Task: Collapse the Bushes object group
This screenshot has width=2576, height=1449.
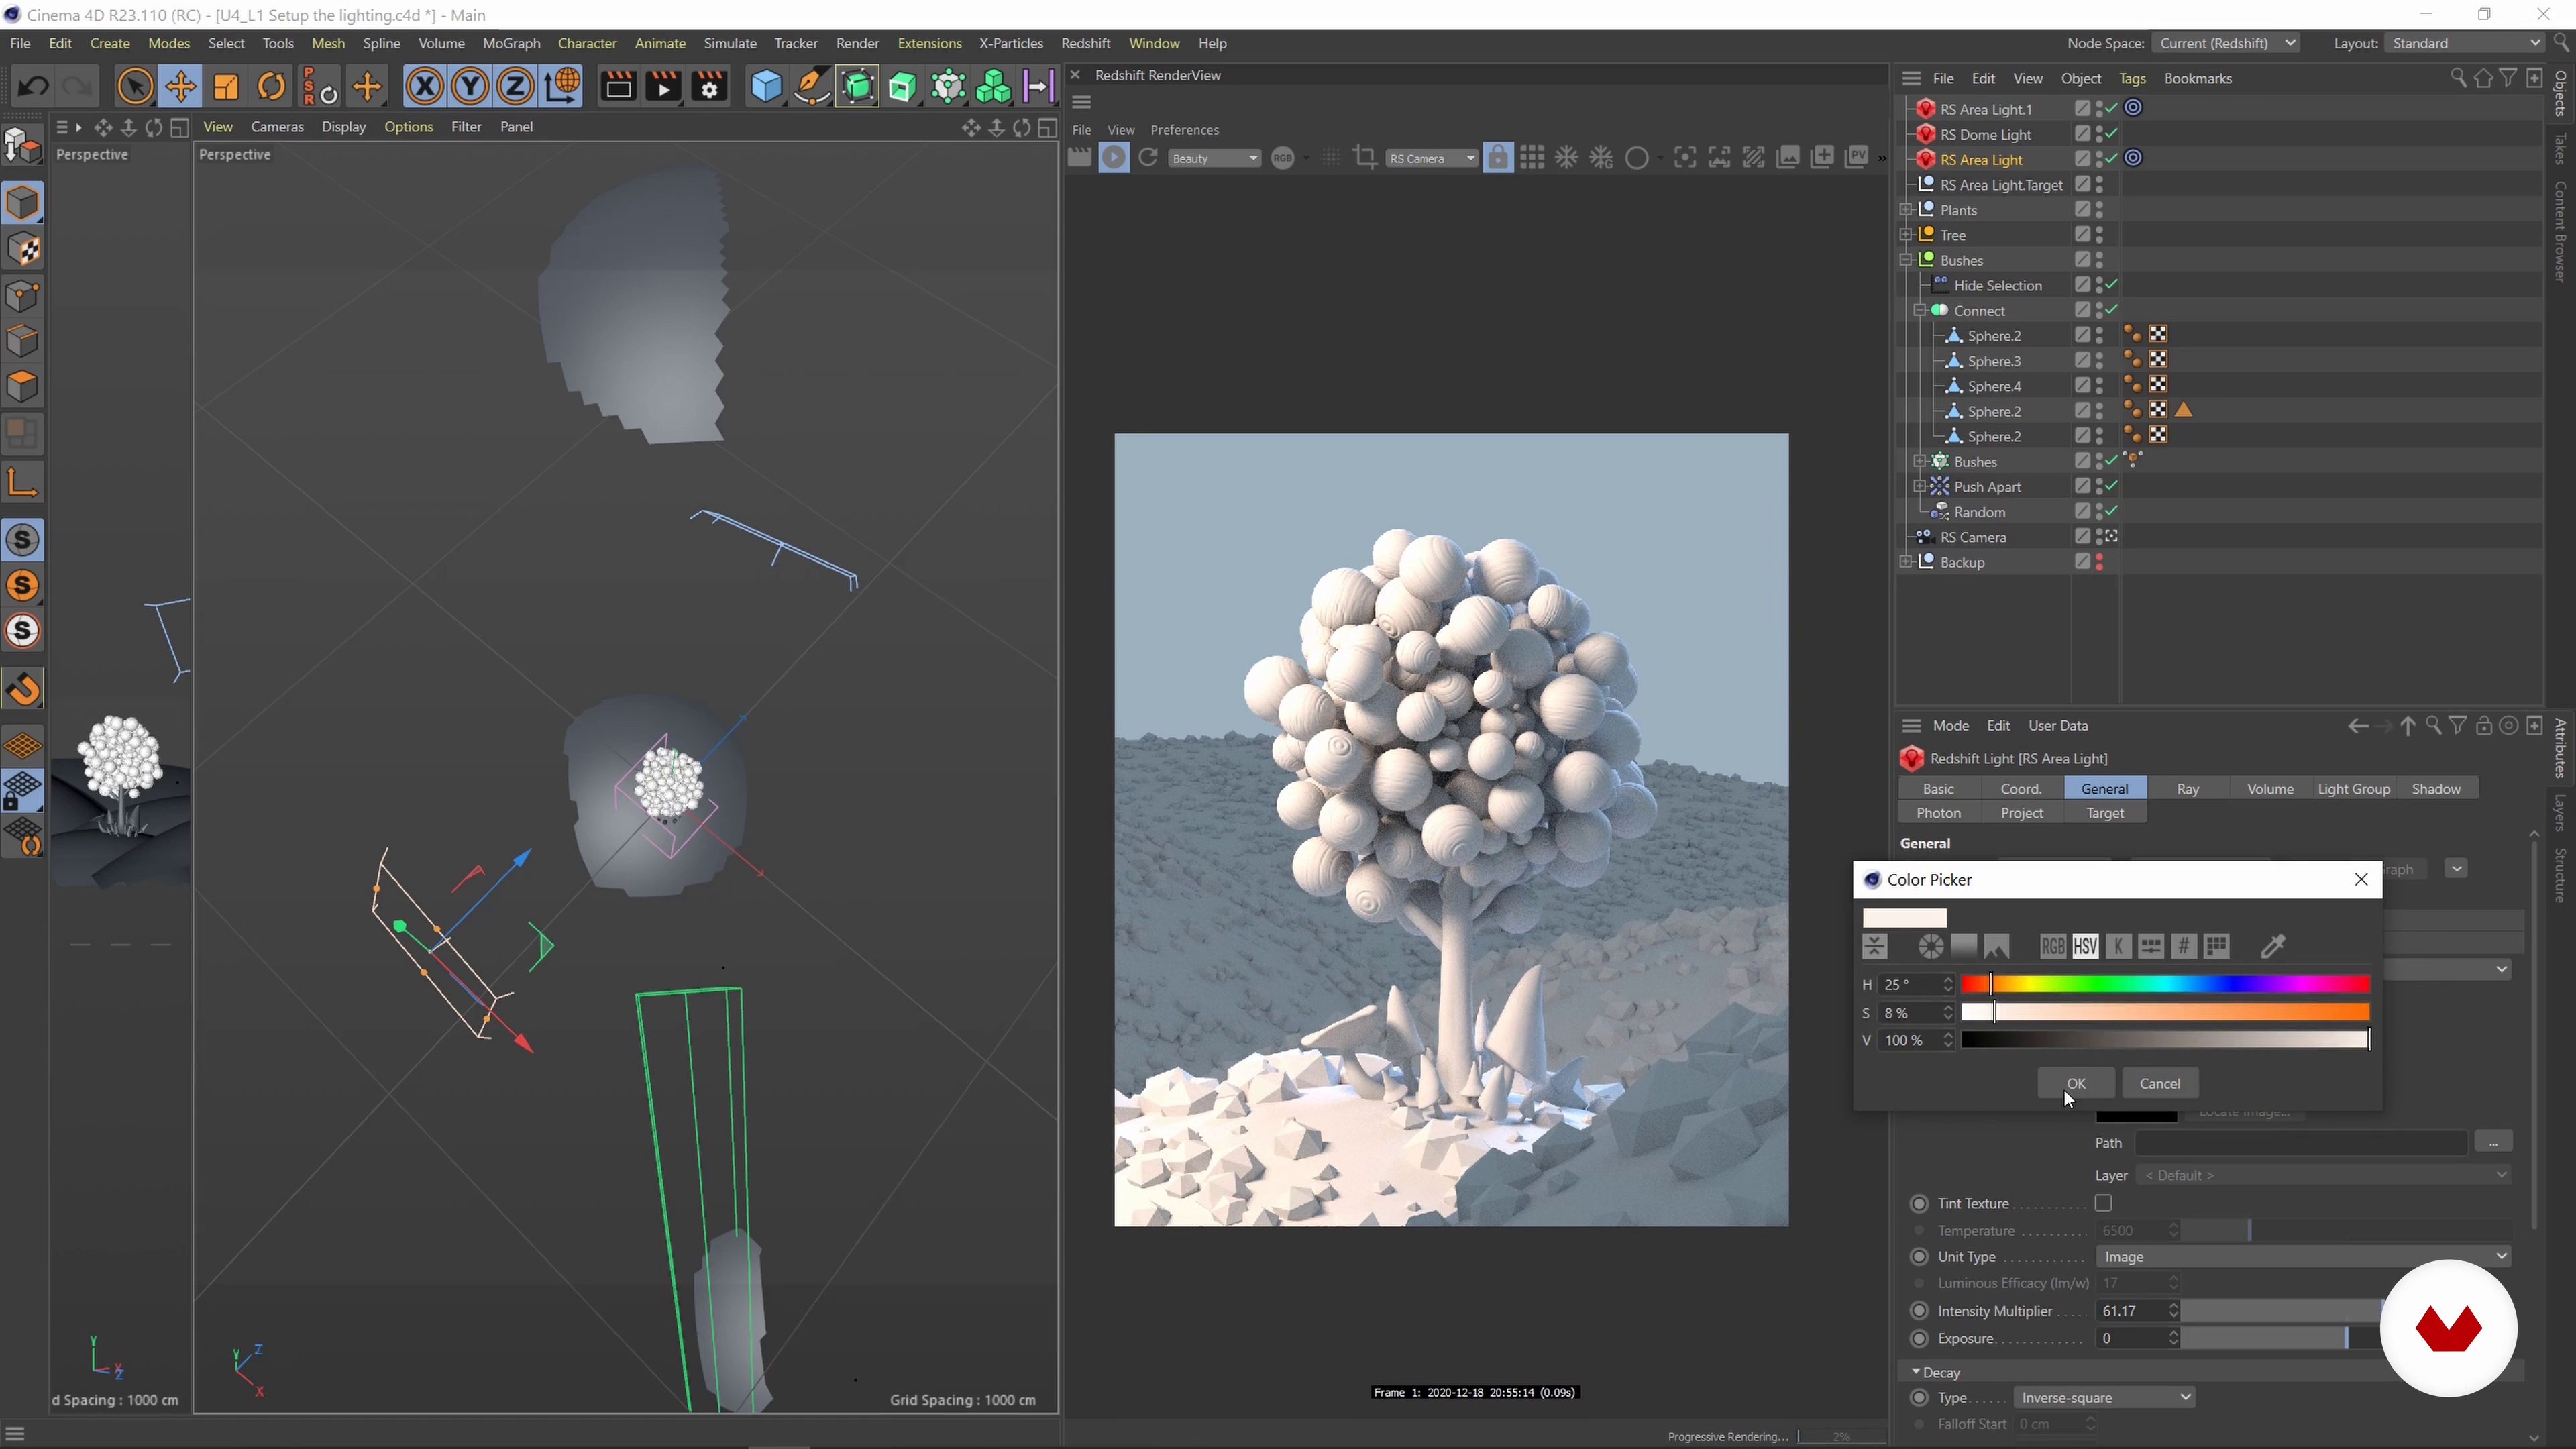Action: pos(1906,260)
